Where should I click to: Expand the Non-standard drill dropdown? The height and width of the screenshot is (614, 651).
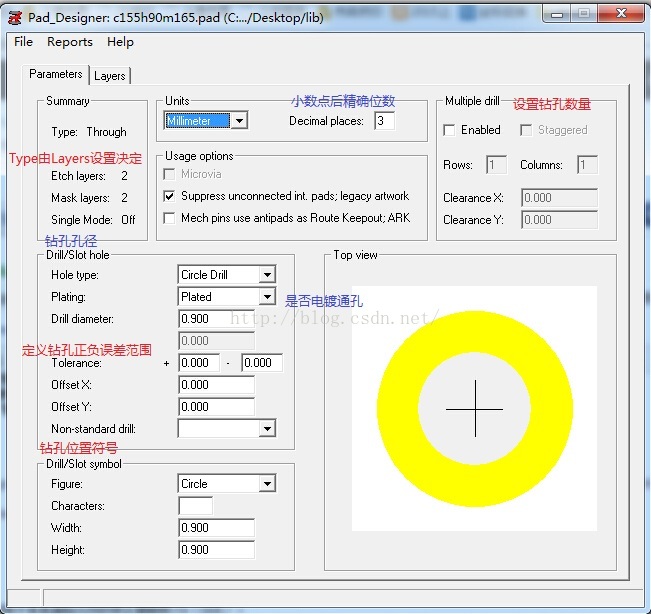pyautogui.click(x=266, y=429)
